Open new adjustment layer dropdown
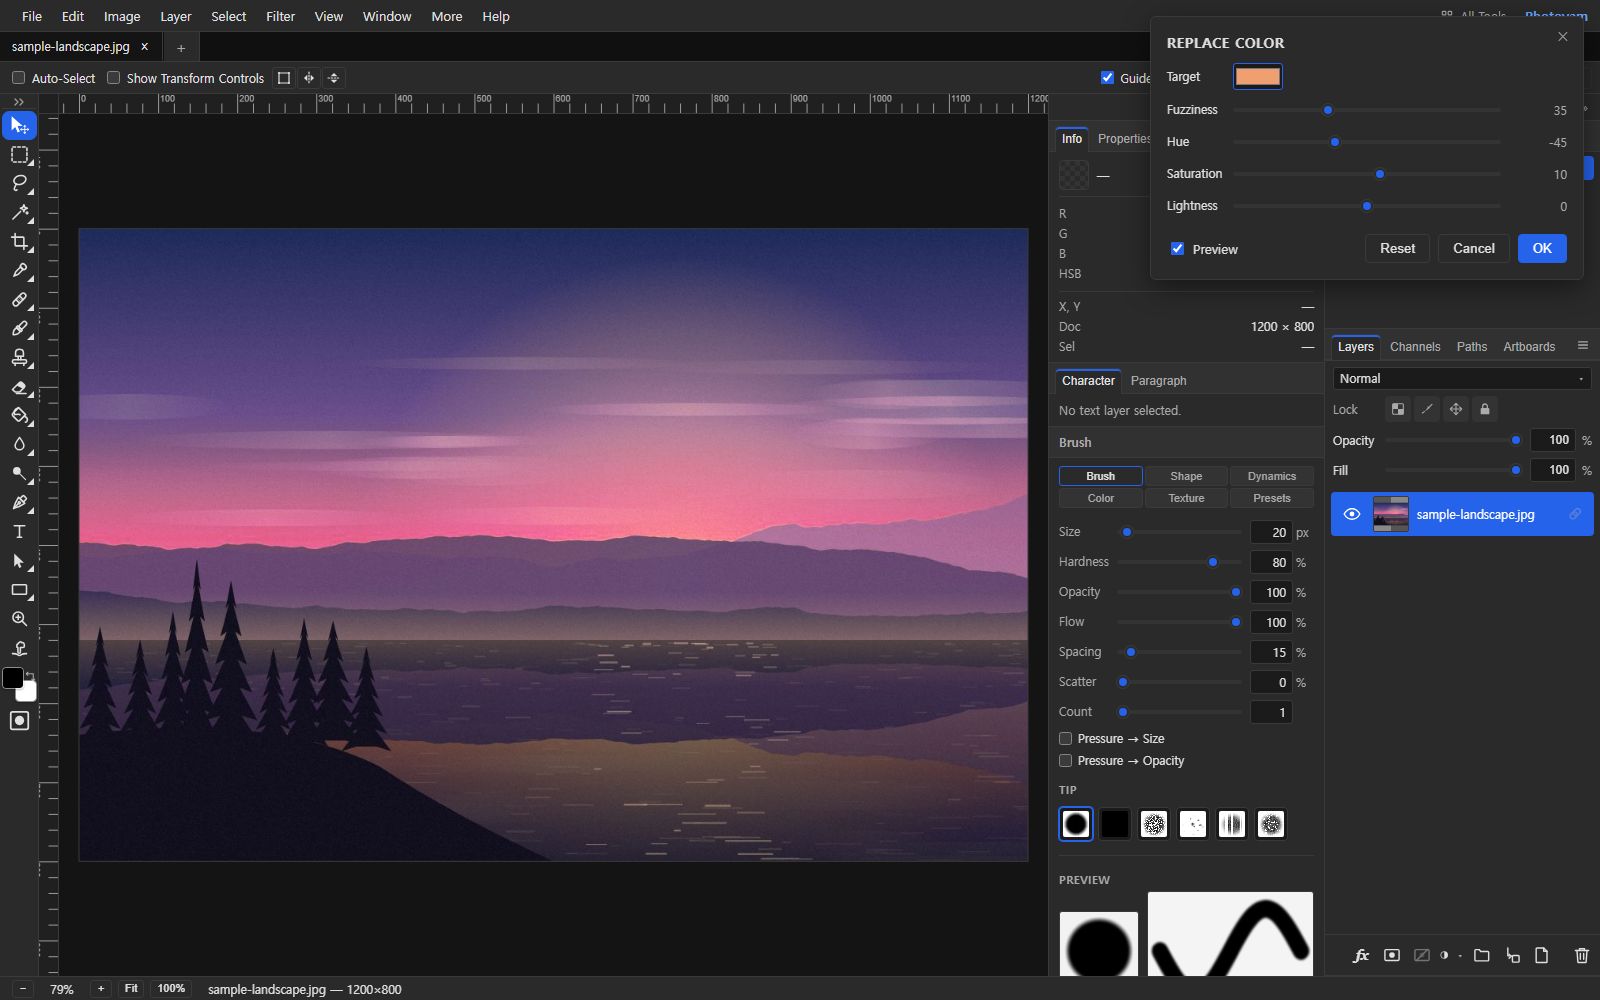 pos(1450,956)
